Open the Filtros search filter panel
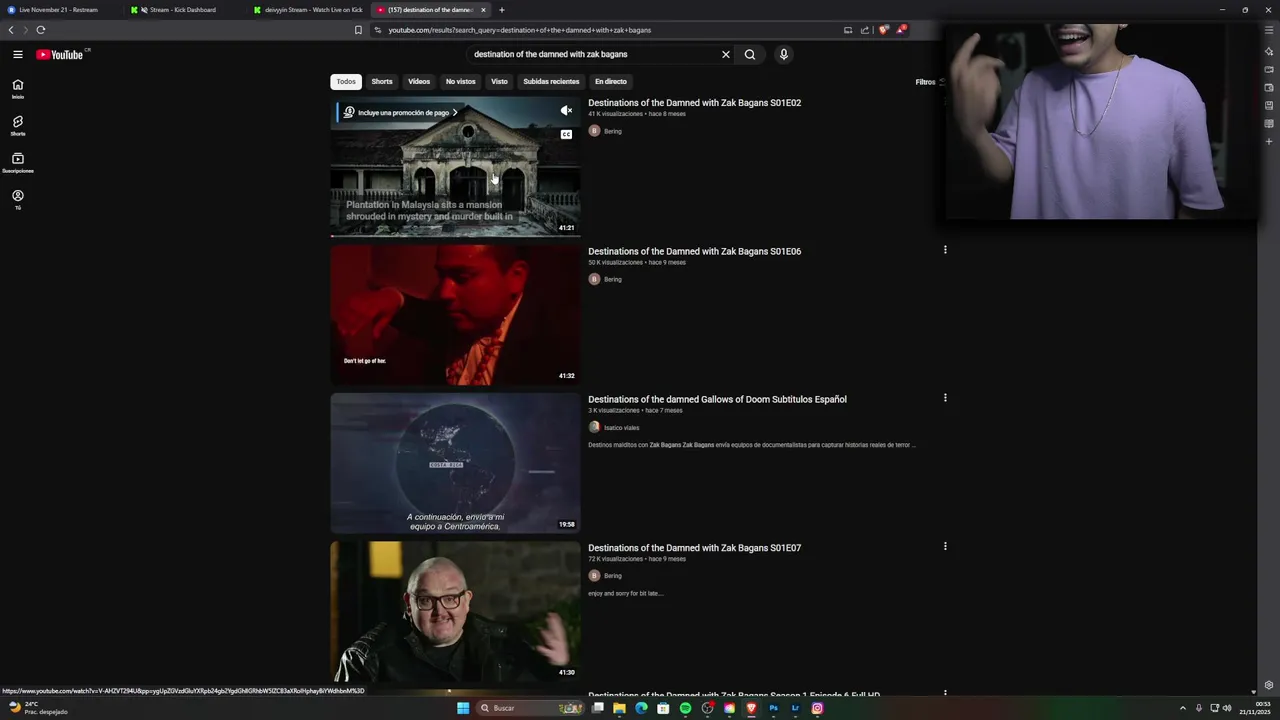Viewport: 1280px width, 720px height. [x=930, y=82]
